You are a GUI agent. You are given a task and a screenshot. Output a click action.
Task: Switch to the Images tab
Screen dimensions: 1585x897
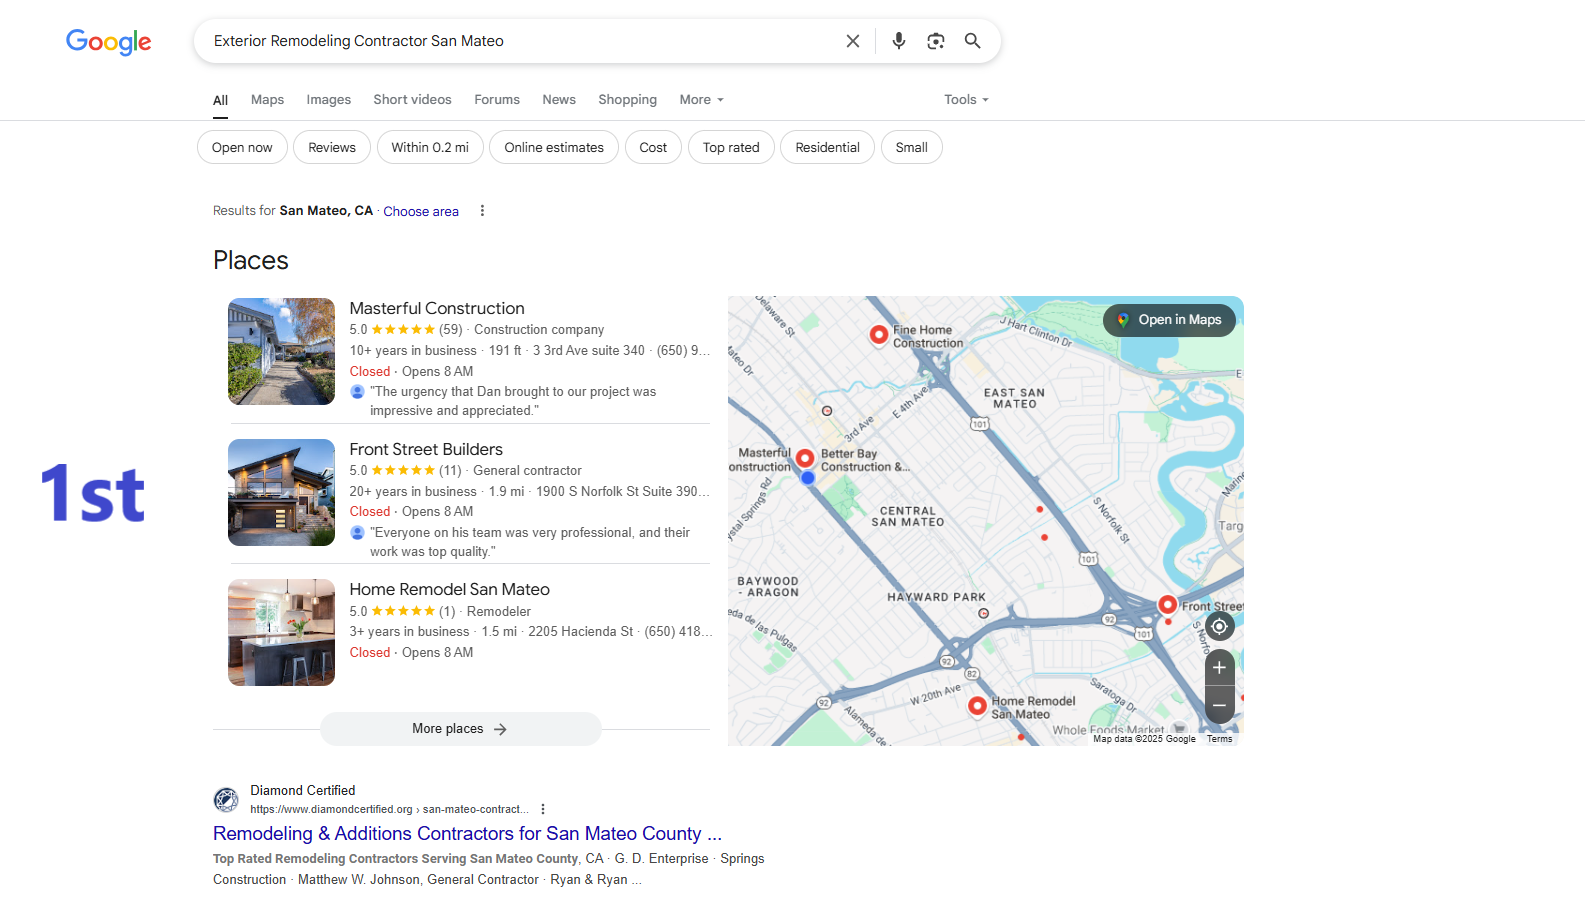coord(328,100)
